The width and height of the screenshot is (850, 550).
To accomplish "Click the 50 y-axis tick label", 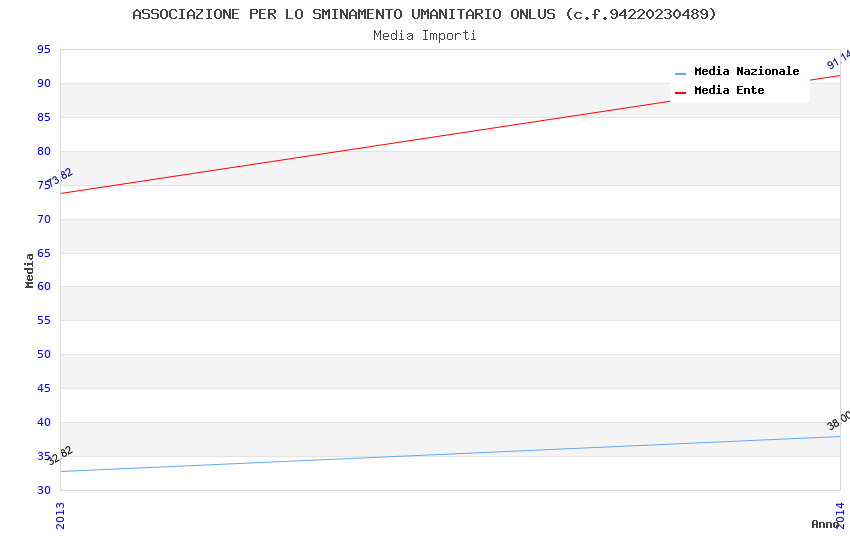I will click(44, 354).
